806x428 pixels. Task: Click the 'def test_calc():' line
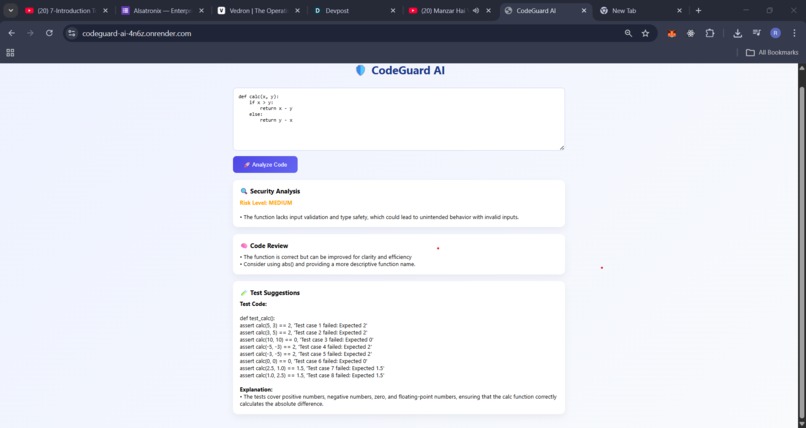tap(257, 319)
